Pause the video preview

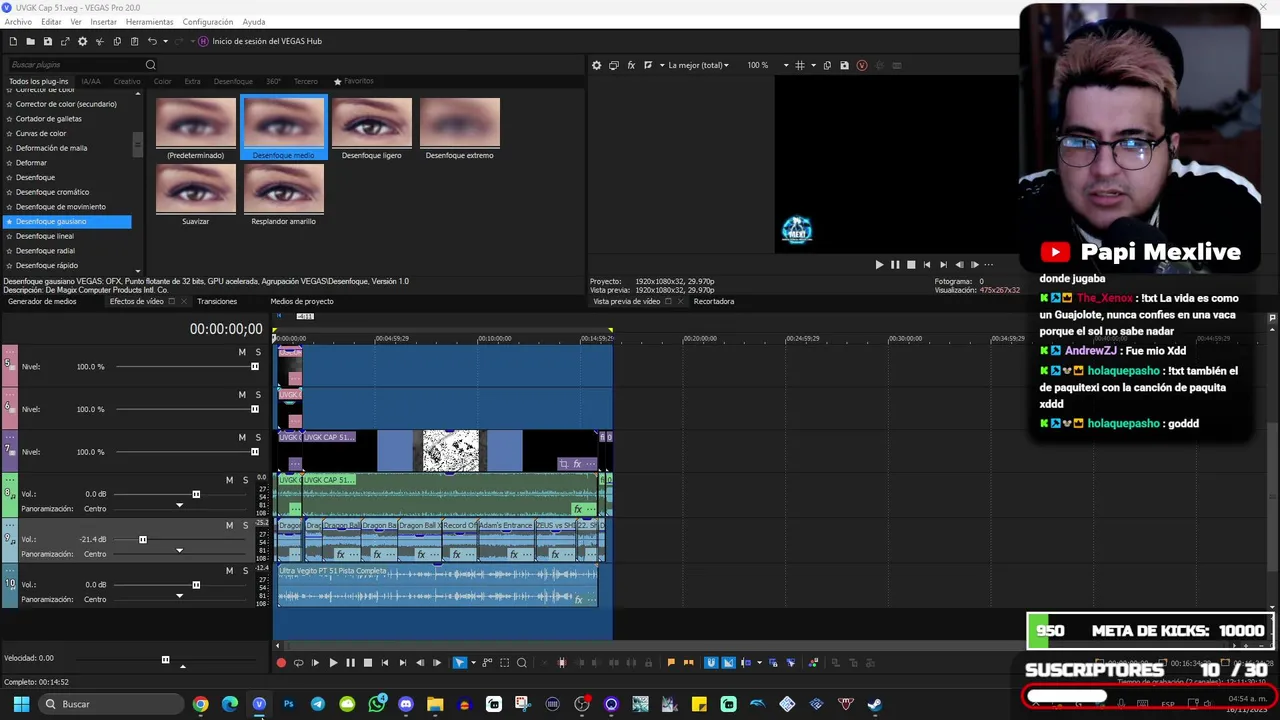pyautogui.click(x=895, y=265)
